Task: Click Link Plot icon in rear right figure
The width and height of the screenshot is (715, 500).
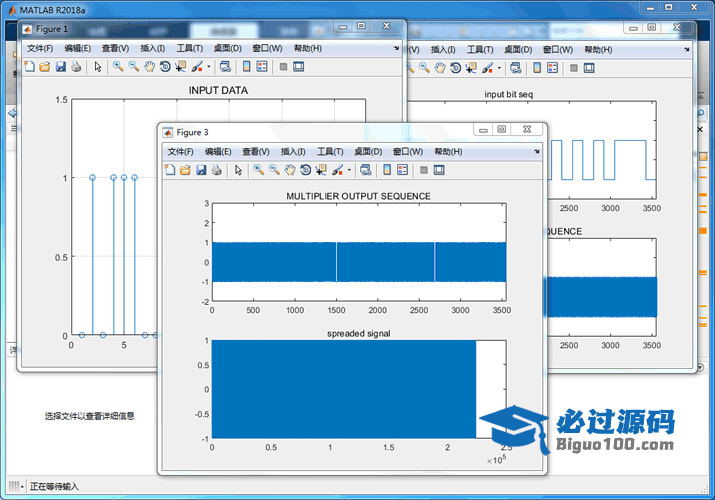Action: [516, 68]
